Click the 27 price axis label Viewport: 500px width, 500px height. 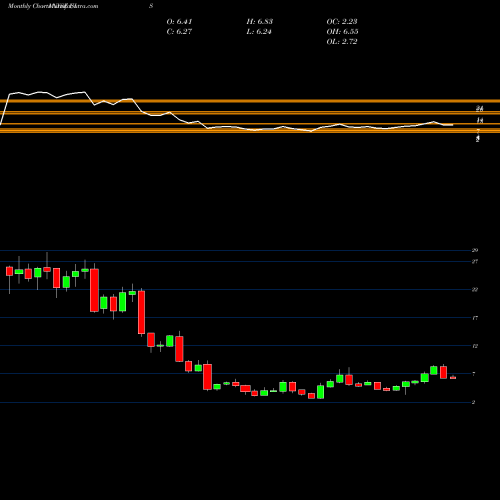[475, 262]
